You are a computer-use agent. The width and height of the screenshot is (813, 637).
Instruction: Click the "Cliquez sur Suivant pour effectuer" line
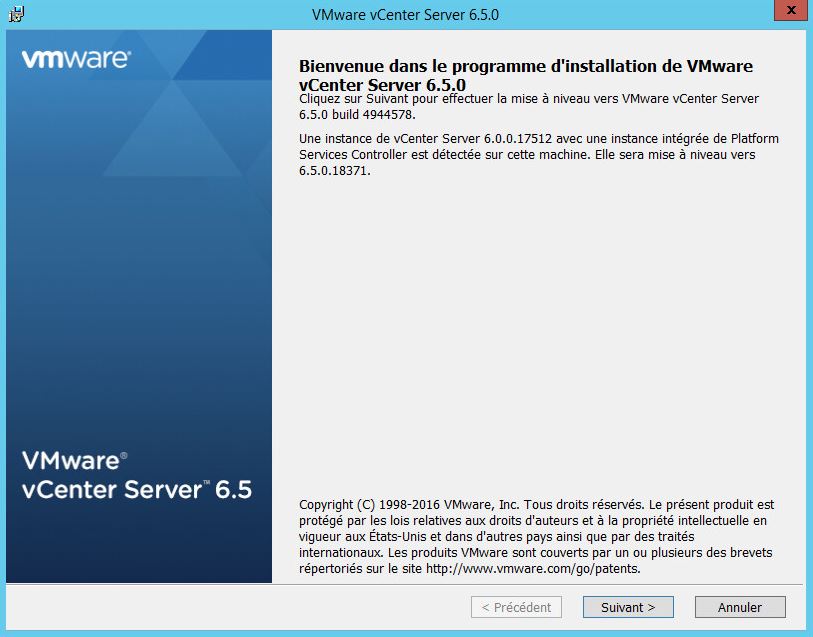529,99
